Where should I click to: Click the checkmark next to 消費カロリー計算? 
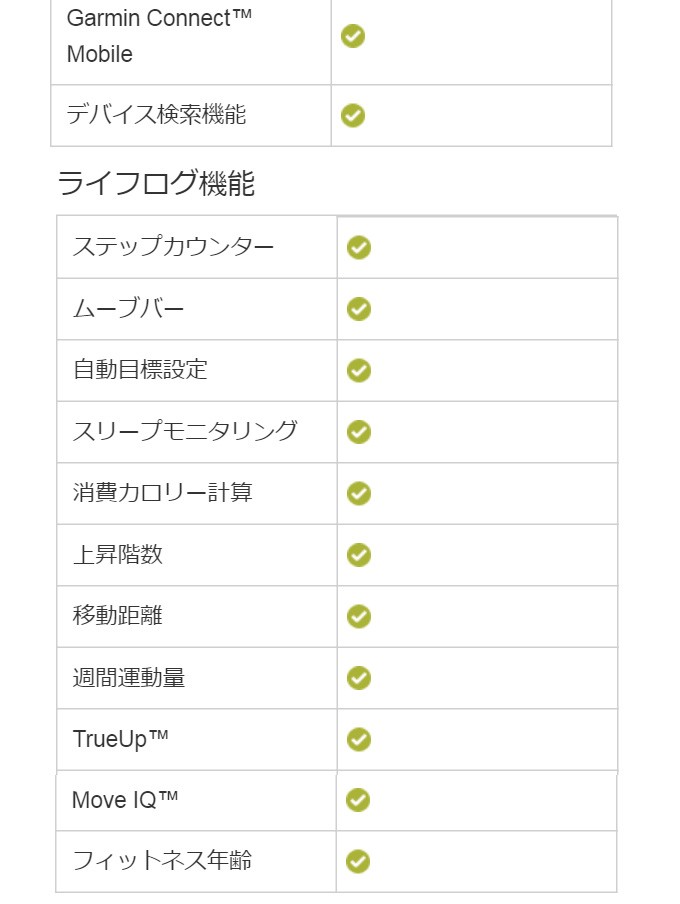pyautogui.click(x=359, y=494)
